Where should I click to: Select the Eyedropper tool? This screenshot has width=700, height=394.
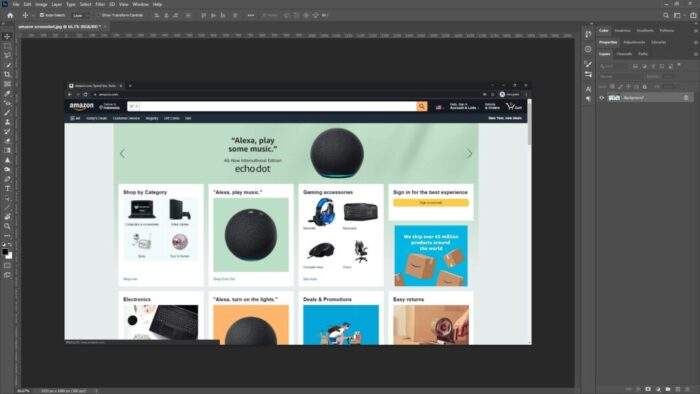coord(7,93)
